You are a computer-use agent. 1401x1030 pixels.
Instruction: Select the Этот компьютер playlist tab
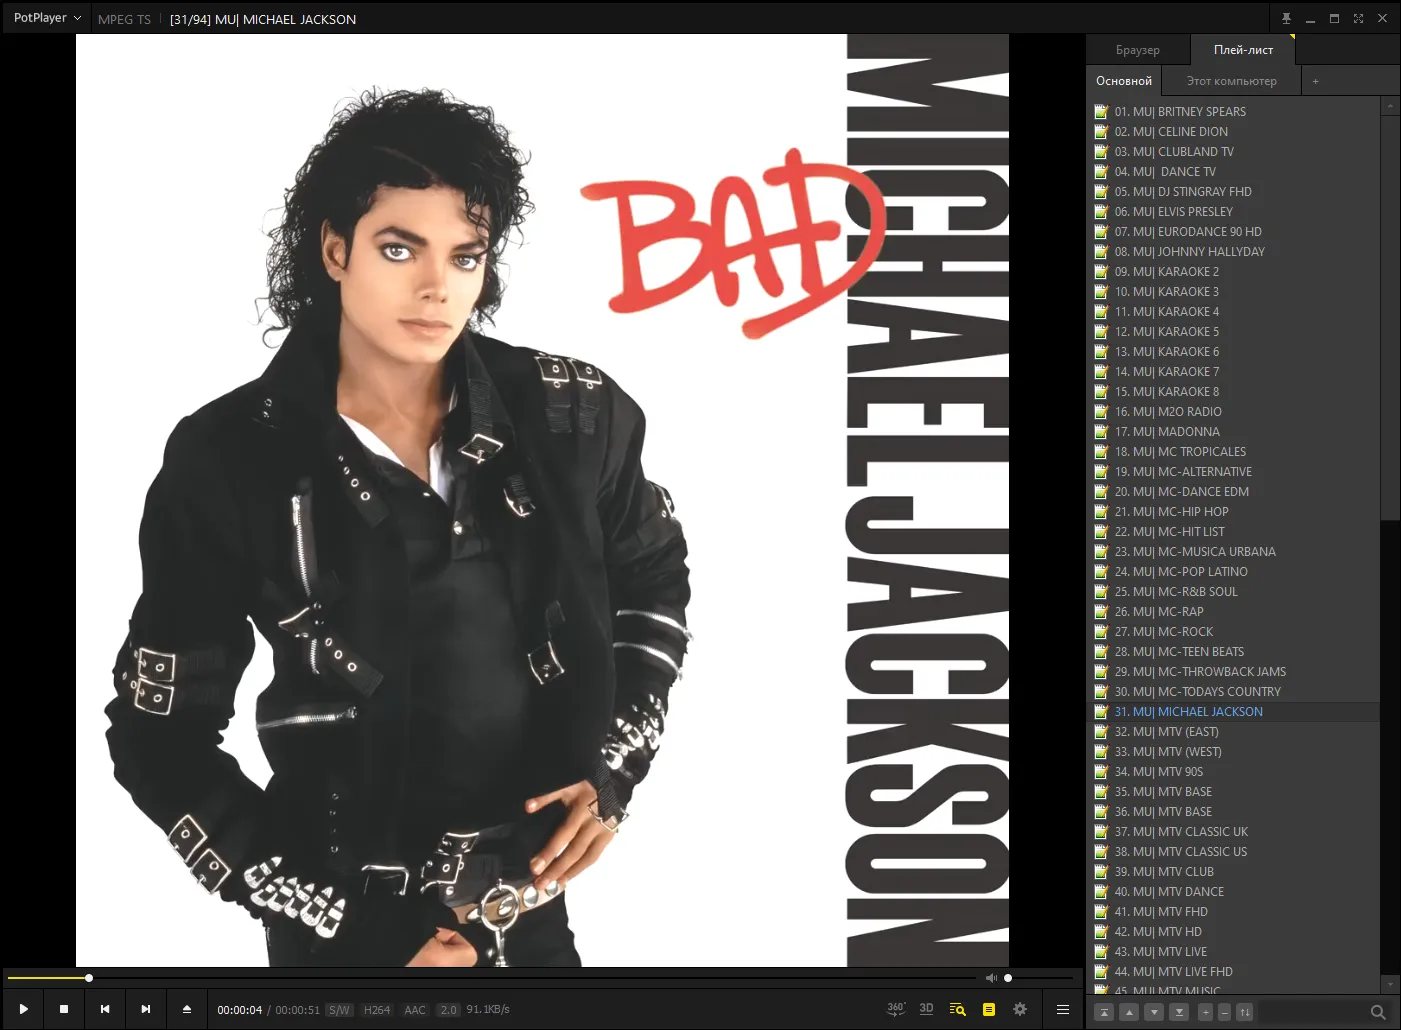coord(1232,81)
